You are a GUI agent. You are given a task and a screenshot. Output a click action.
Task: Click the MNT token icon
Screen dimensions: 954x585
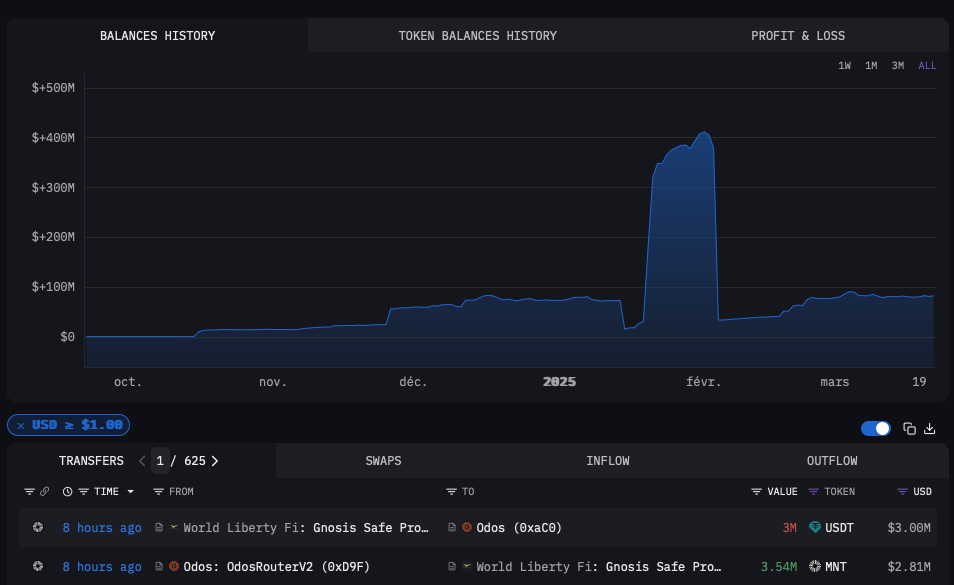click(815, 566)
